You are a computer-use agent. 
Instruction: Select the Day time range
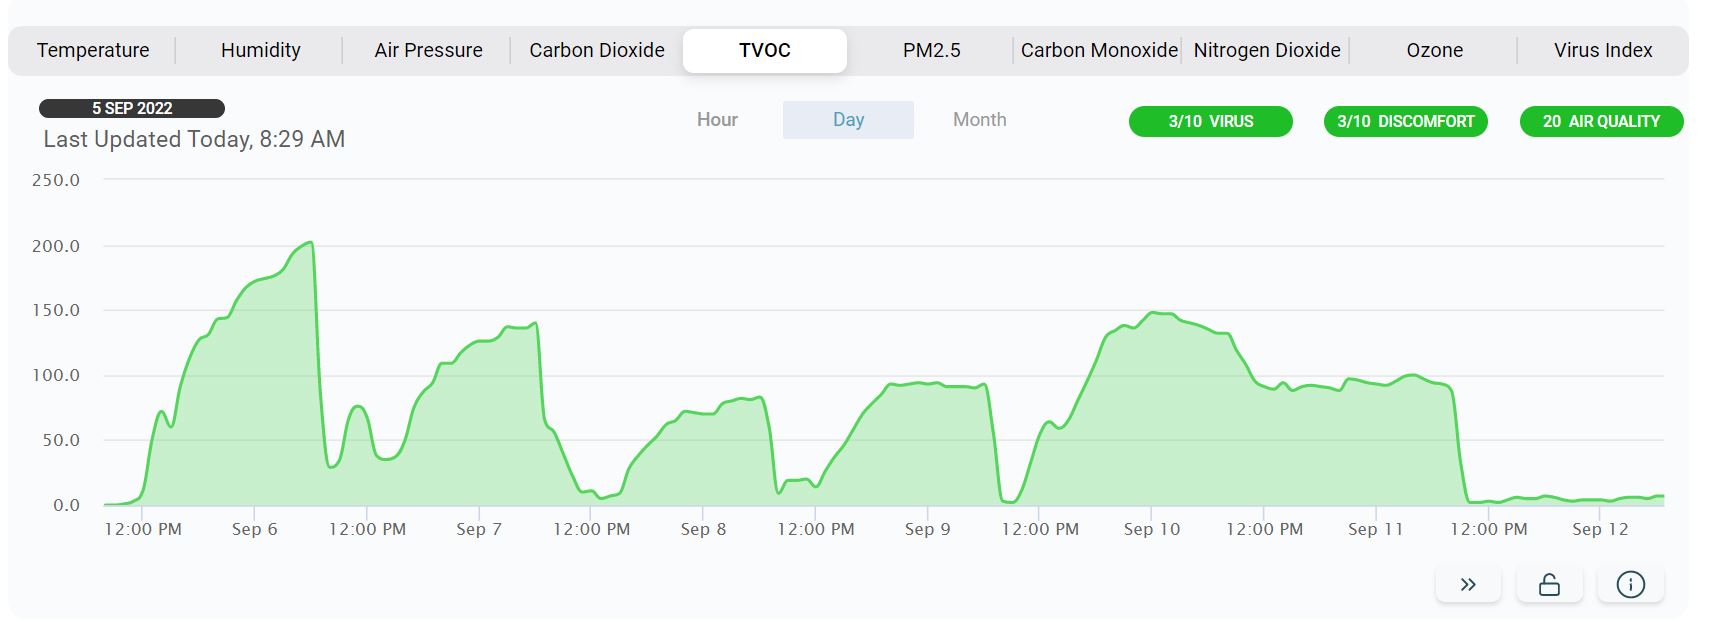click(848, 120)
